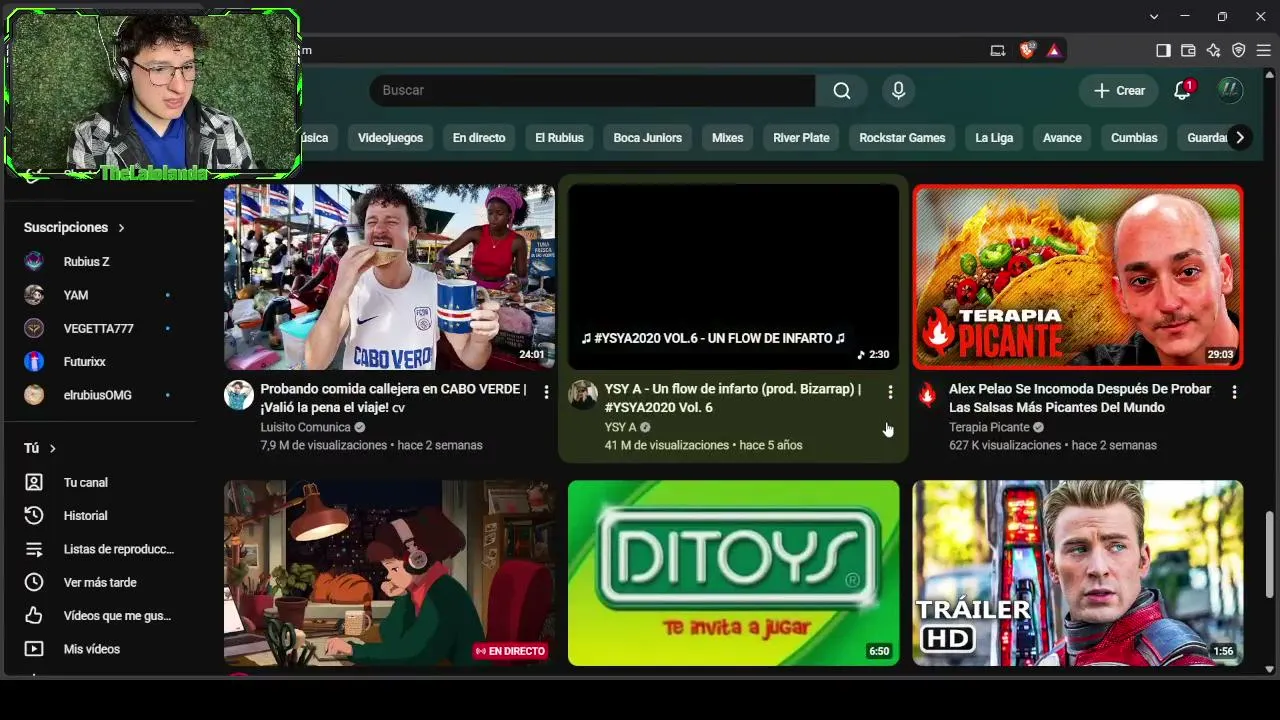1280x720 pixels.
Task: Open the 'YSY A - Un flow de infarto' title
Action: point(733,398)
